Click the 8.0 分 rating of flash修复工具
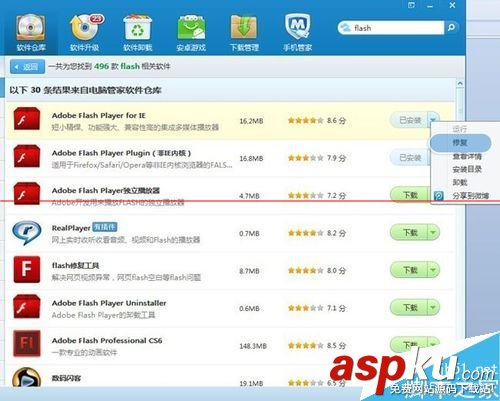500x401 pixels. click(x=317, y=270)
